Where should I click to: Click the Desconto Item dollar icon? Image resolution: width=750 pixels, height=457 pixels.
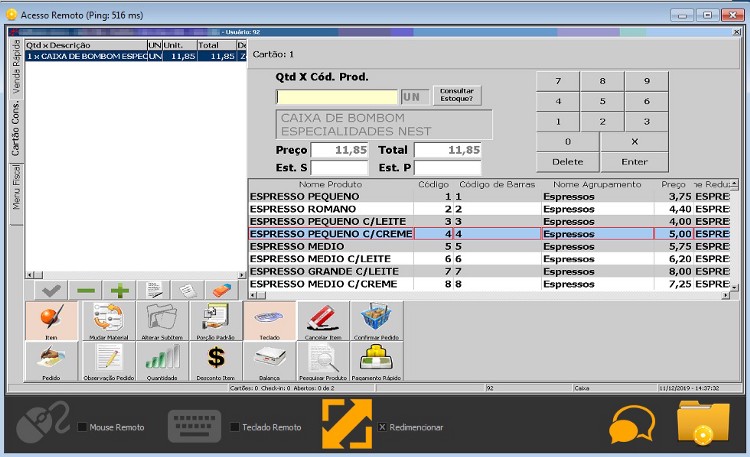point(215,360)
